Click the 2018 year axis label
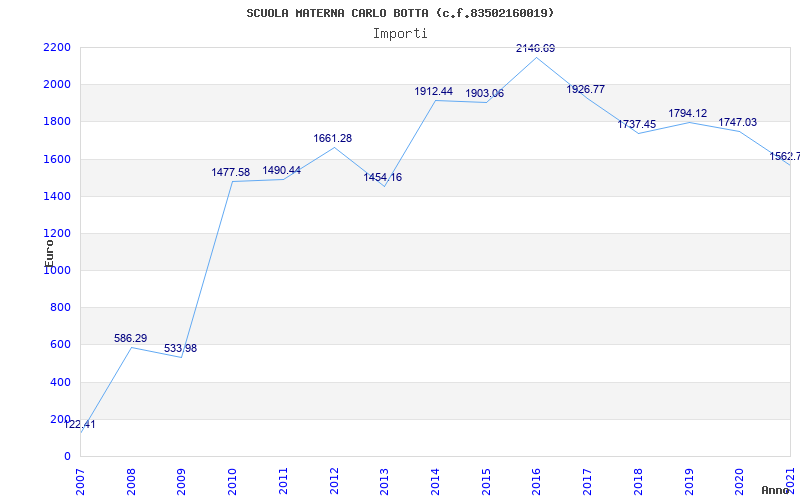The height and width of the screenshot is (500, 800). click(x=638, y=482)
